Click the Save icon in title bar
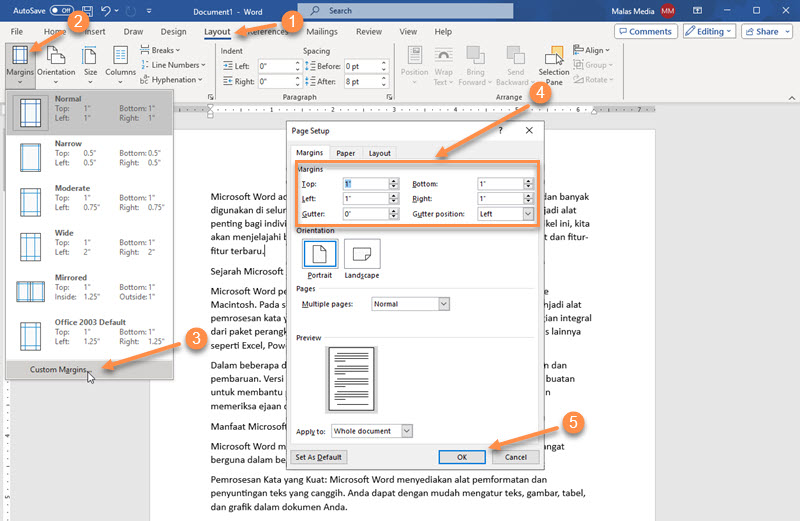The width and height of the screenshot is (800, 521). pyautogui.click(x=87, y=11)
